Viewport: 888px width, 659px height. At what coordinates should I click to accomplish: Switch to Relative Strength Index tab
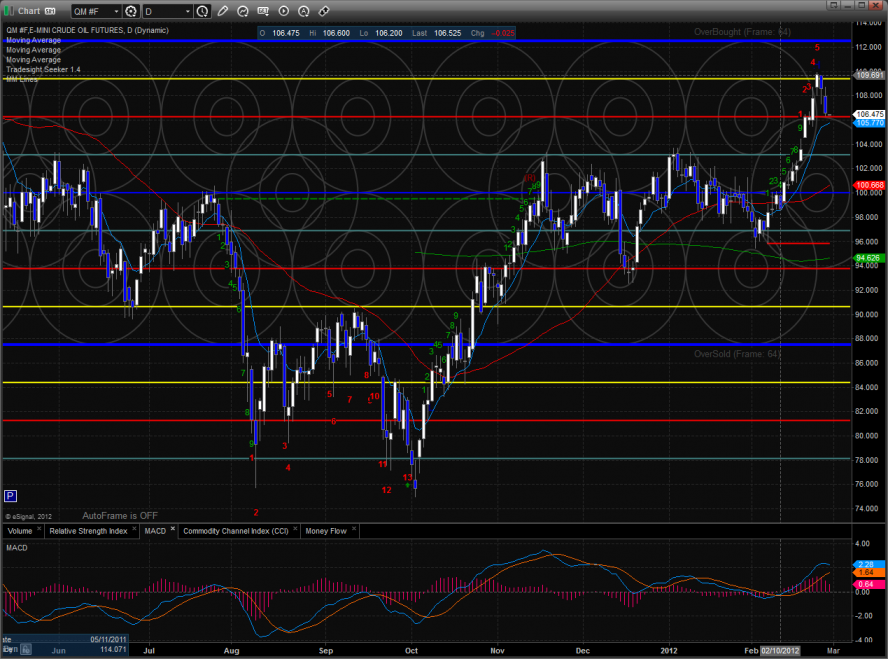click(88, 531)
